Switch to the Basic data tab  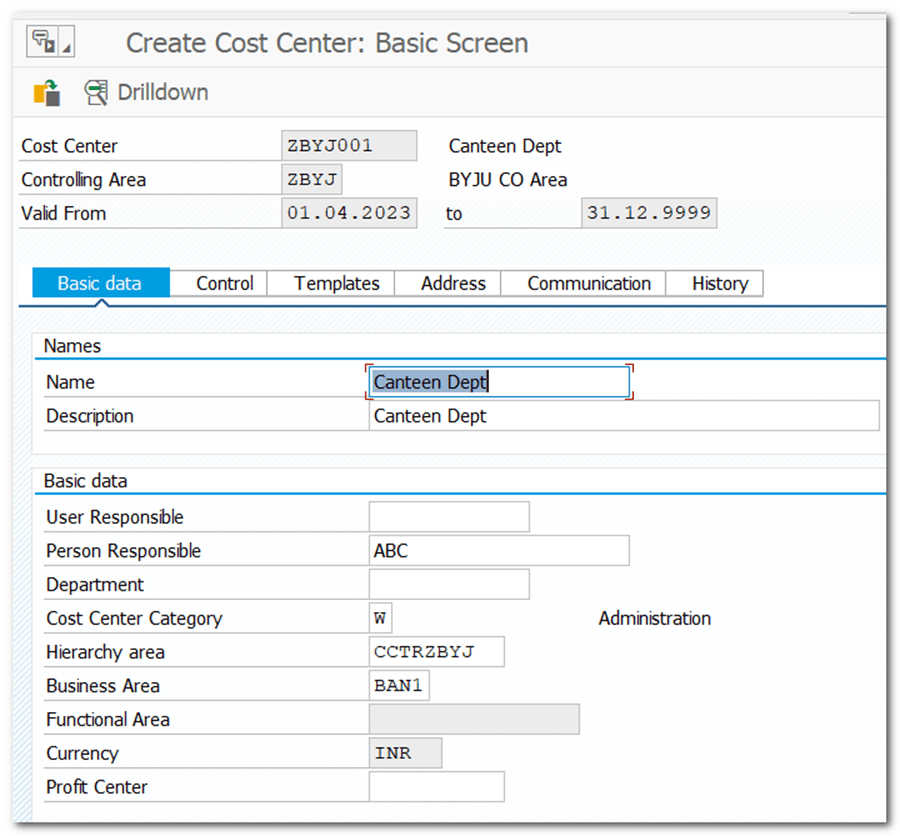pyautogui.click(x=100, y=283)
